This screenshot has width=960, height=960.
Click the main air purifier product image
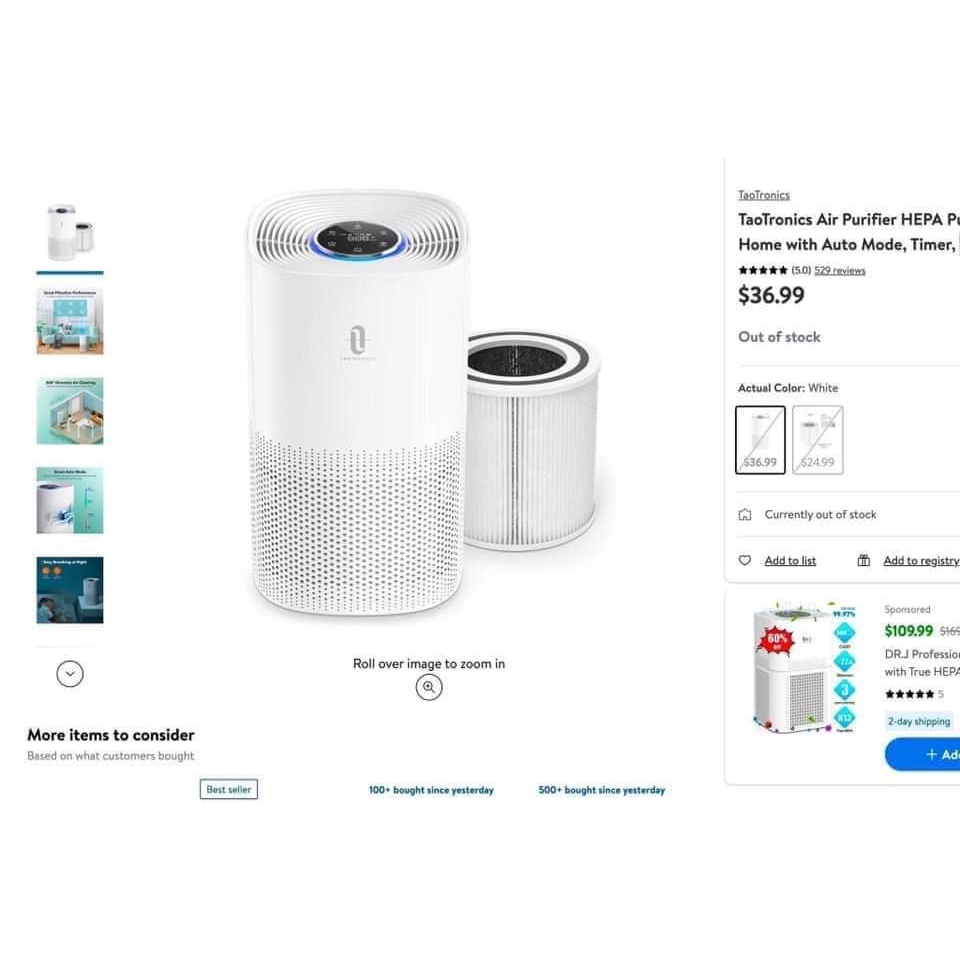[x=422, y=402]
